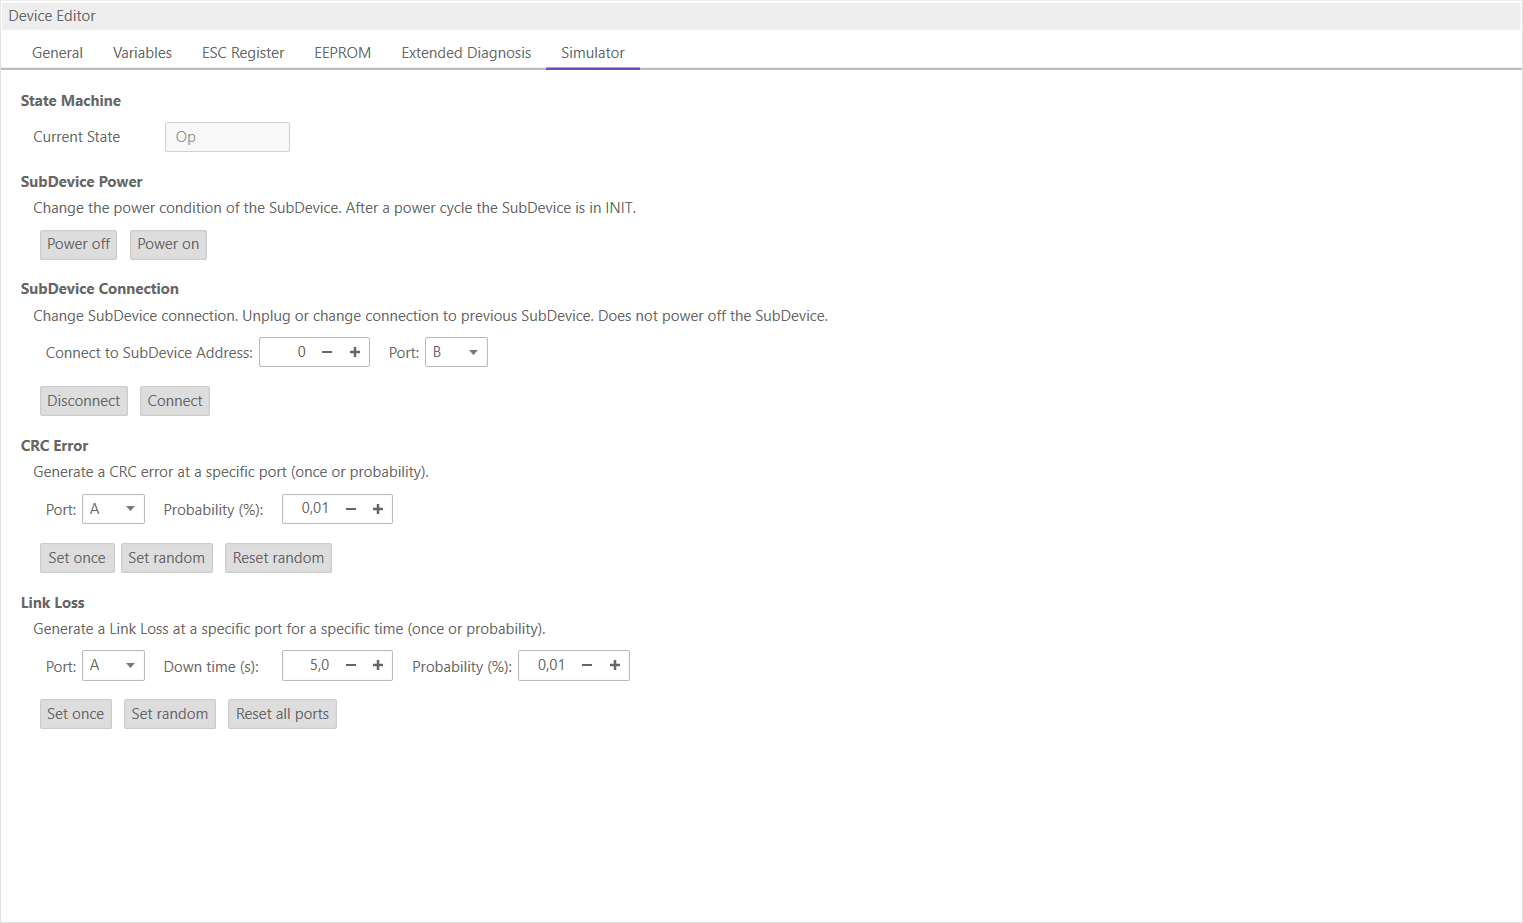This screenshot has width=1523, height=923.
Task: Decrease Link Loss down time value
Action: (351, 665)
